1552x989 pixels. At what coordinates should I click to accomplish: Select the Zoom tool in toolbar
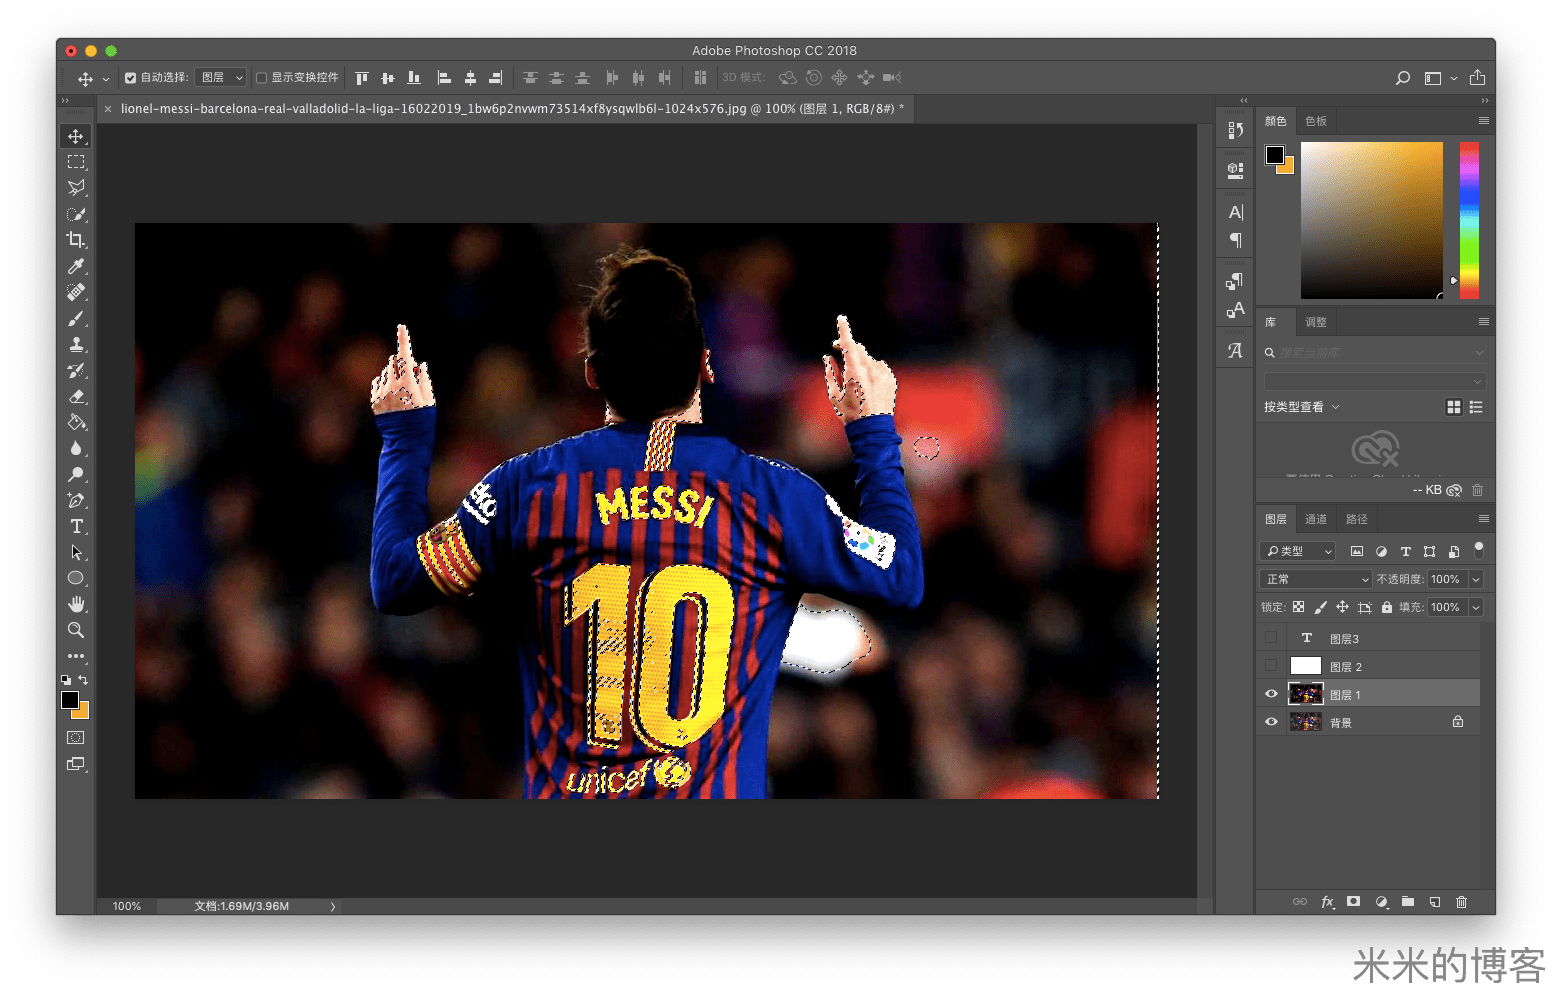pyautogui.click(x=76, y=630)
